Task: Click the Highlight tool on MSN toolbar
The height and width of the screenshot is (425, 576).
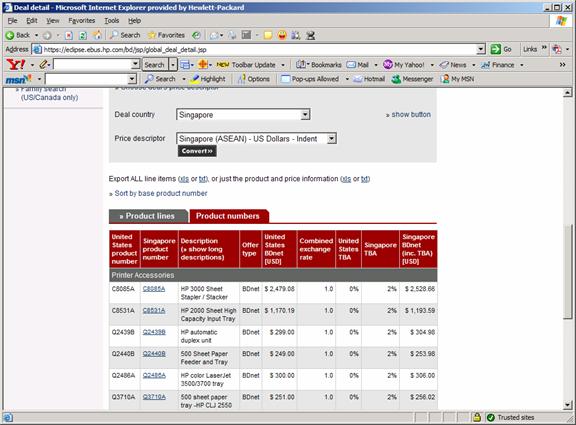Action: click(208, 79)
